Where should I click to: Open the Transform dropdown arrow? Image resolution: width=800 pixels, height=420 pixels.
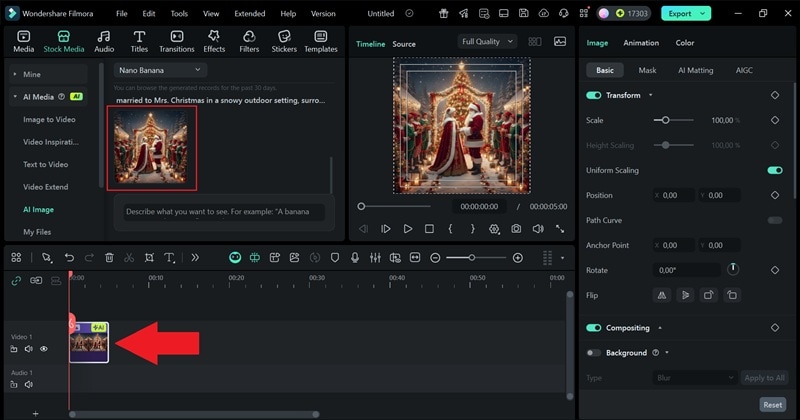coord(651,95)
